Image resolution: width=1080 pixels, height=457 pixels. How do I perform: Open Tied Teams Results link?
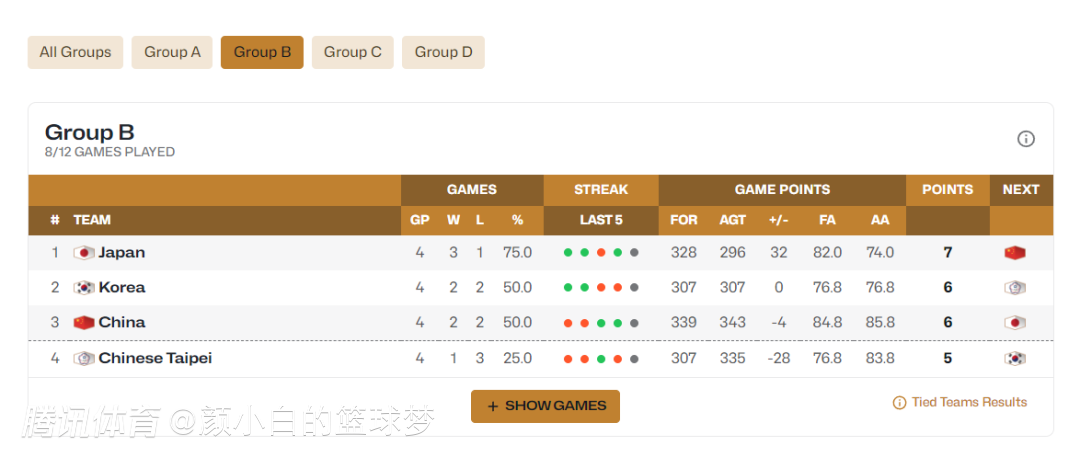click(960, 402)
